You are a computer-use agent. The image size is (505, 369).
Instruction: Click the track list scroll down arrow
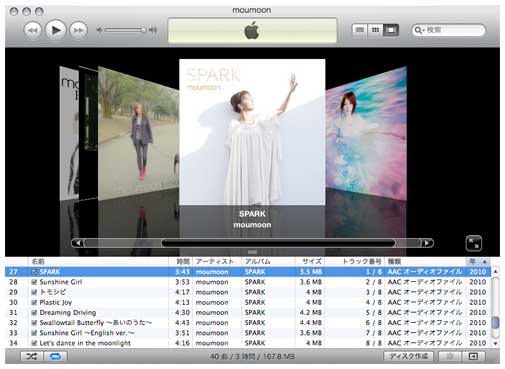pyautogui.click(x=495, y=343)
